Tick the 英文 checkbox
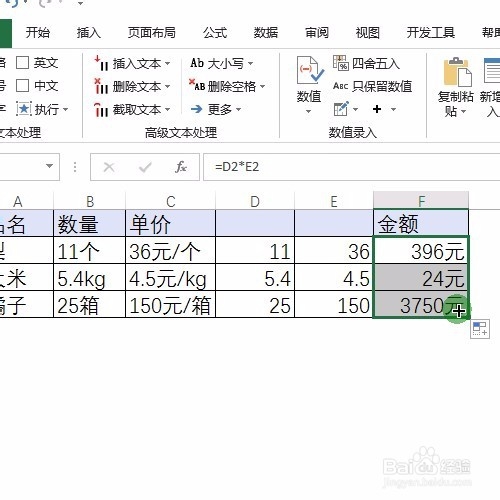500x500 pixels. tap(22, 62)
